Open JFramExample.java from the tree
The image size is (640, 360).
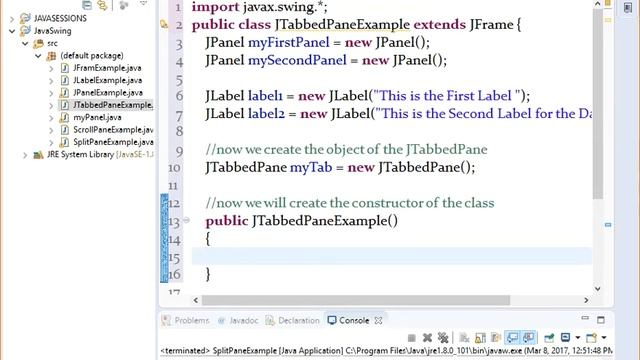click(107, 68)
